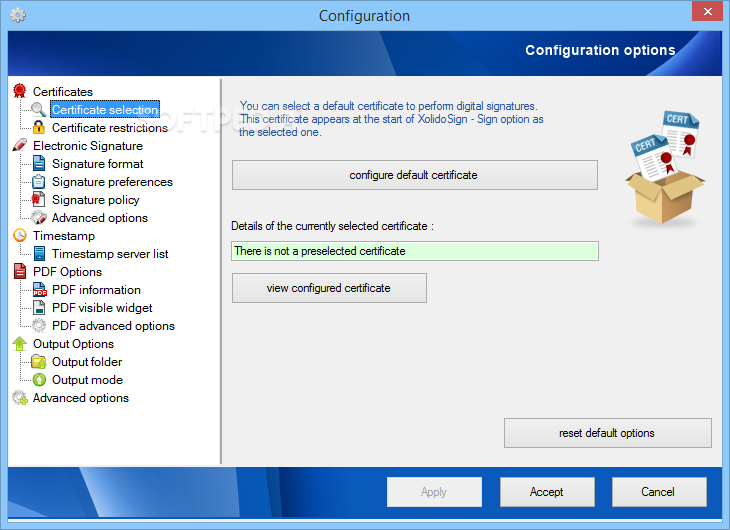Image resolution: width=730 pixels, height=530 pixels.
Task: Click the Apply button
Action: (434, 491)
